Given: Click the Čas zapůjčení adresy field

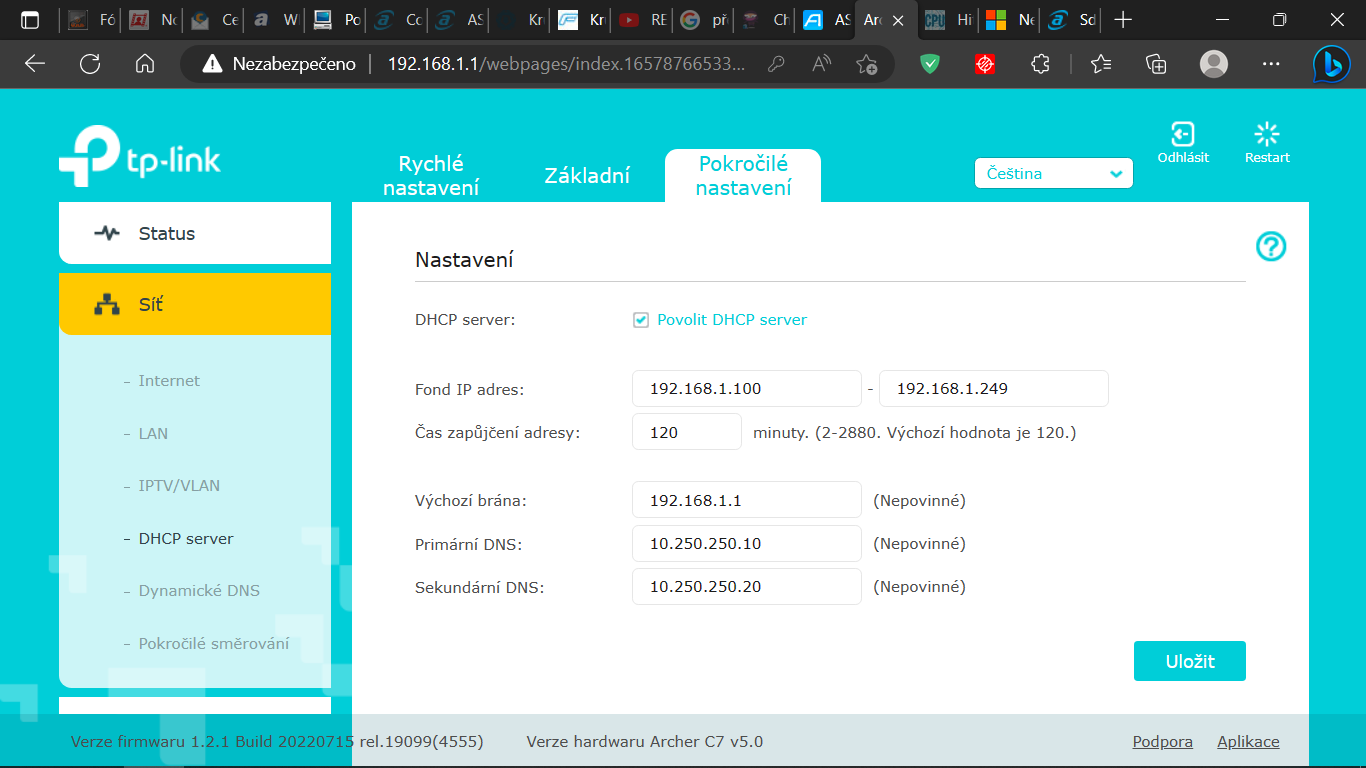Looking at the screenshot, I should coord(686,433).
